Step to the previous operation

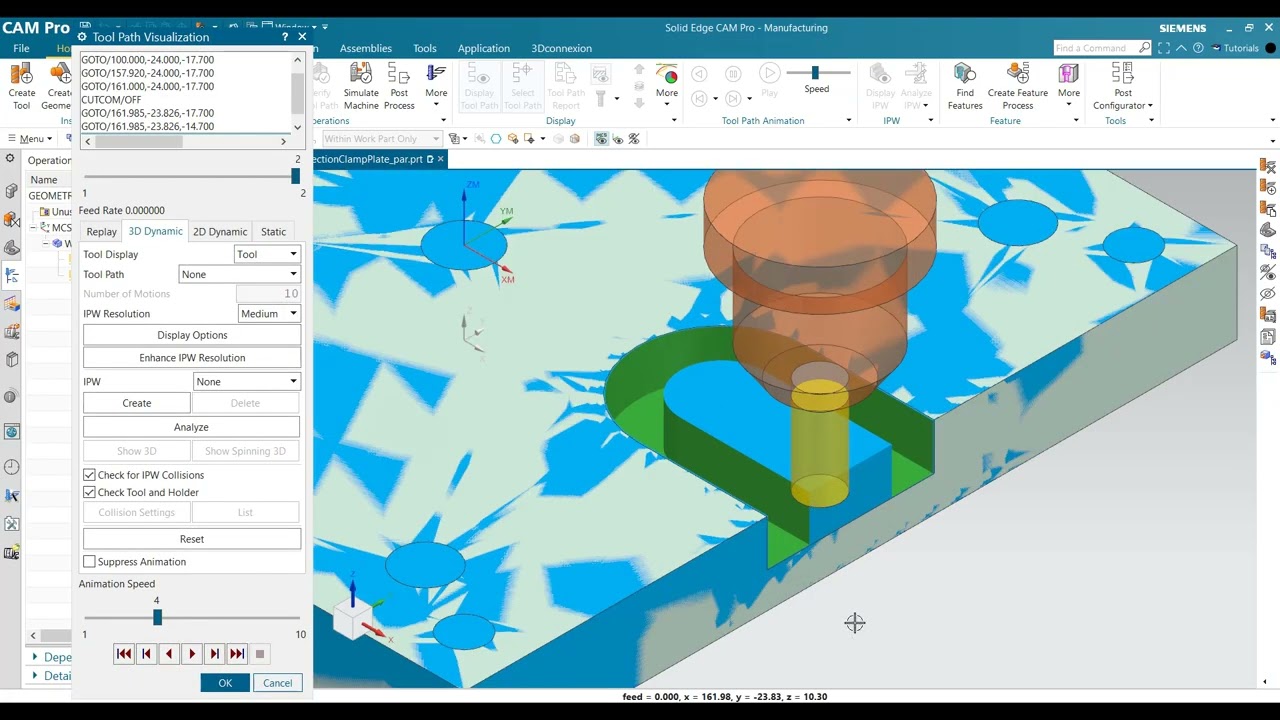[x=146, y=654]
